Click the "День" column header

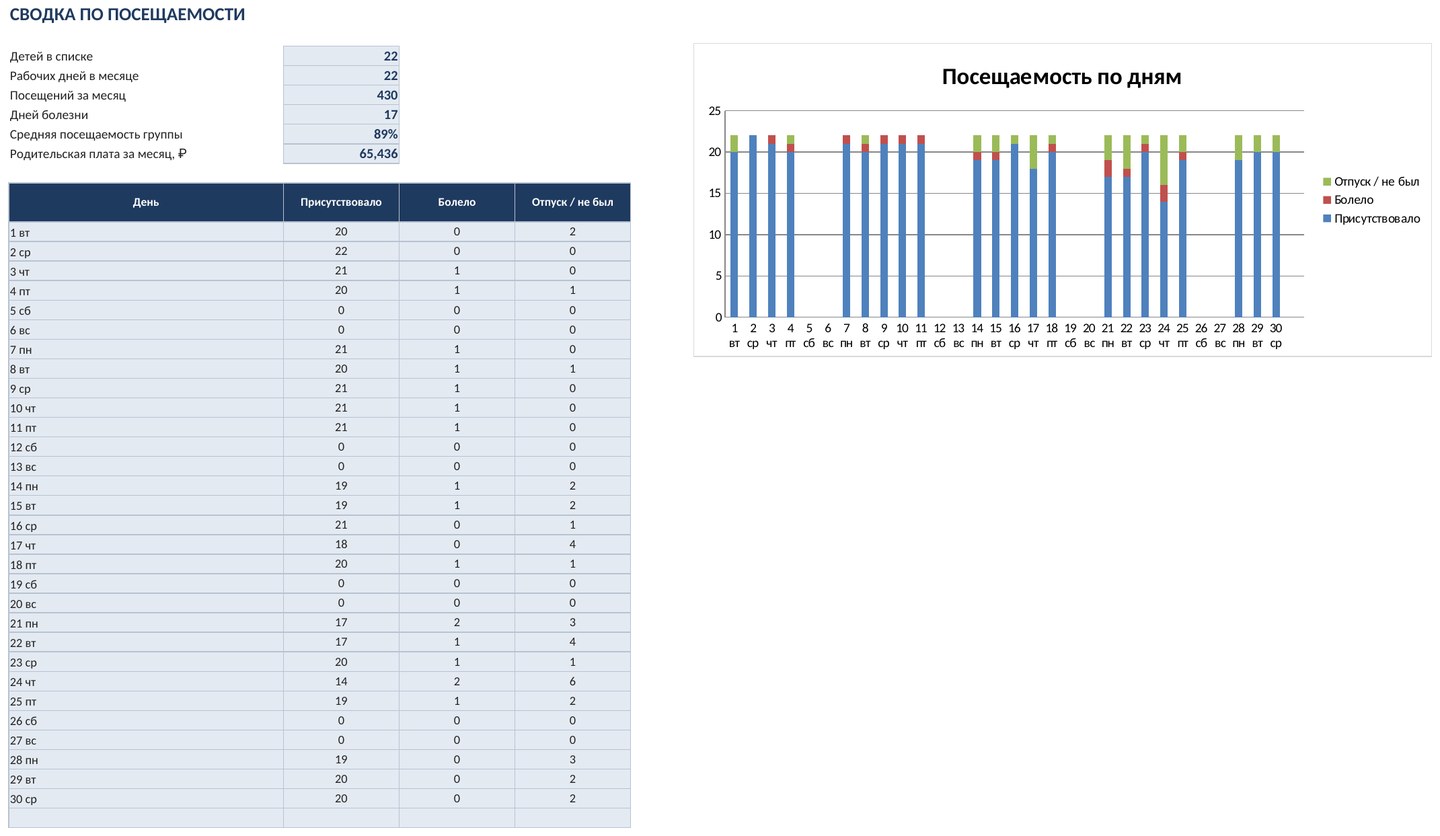coord(146,202)
